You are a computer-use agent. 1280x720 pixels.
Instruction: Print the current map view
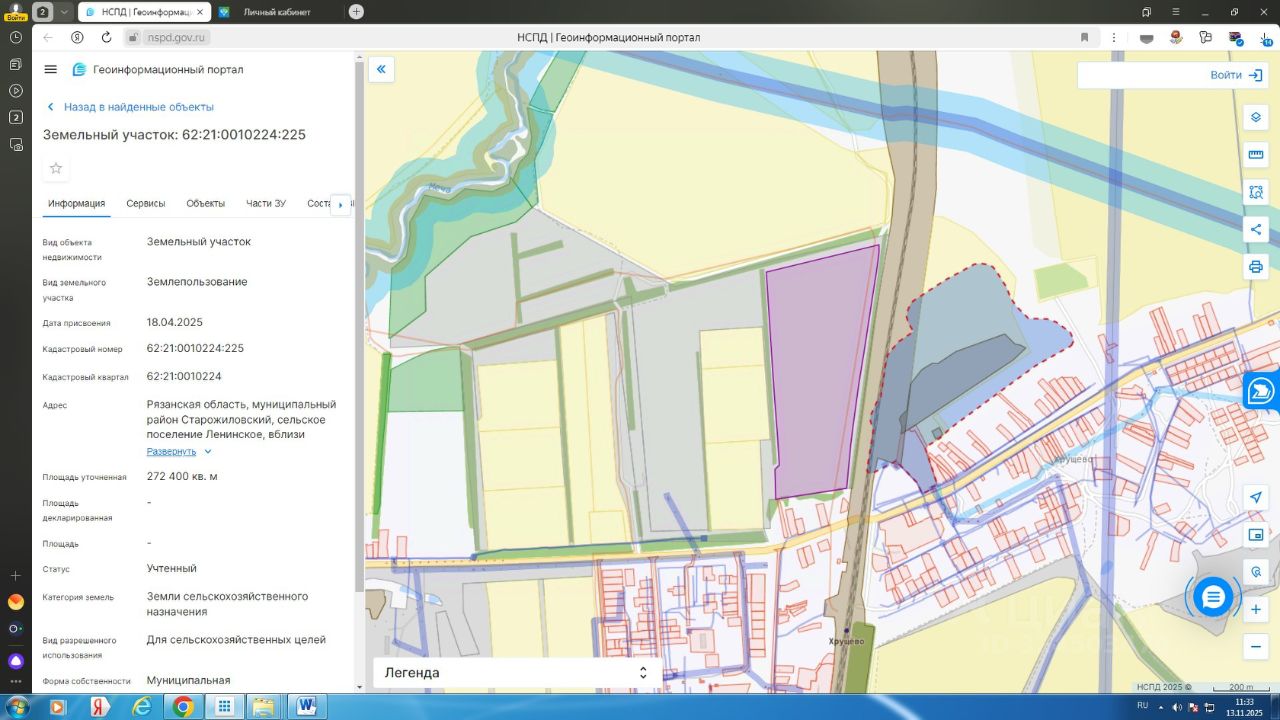[1256, 267]
